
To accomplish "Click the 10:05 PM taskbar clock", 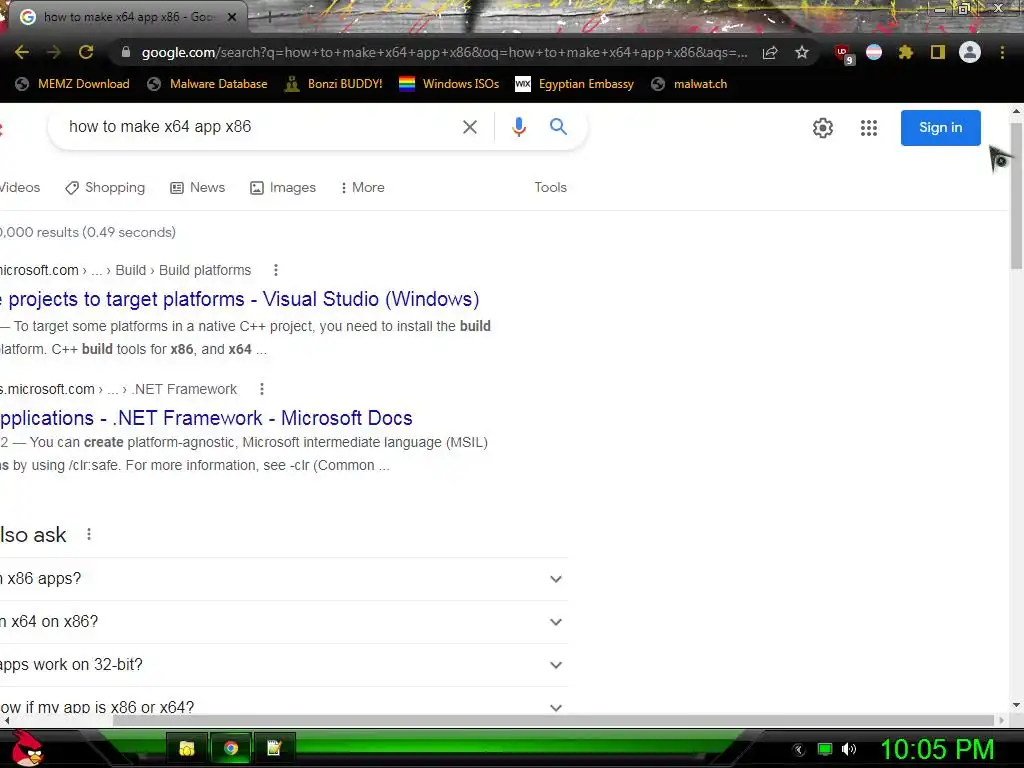I will point(938,750).
